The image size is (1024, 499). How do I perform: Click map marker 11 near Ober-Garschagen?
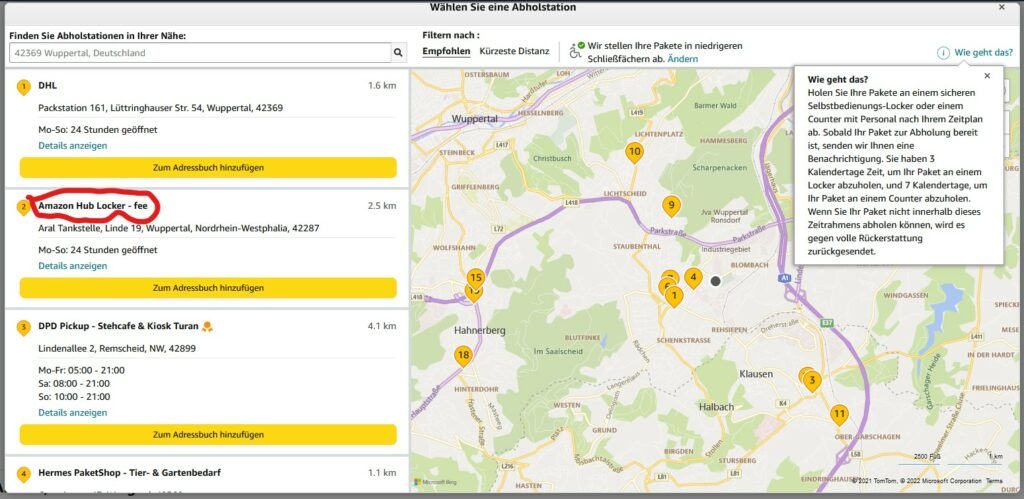839,415
